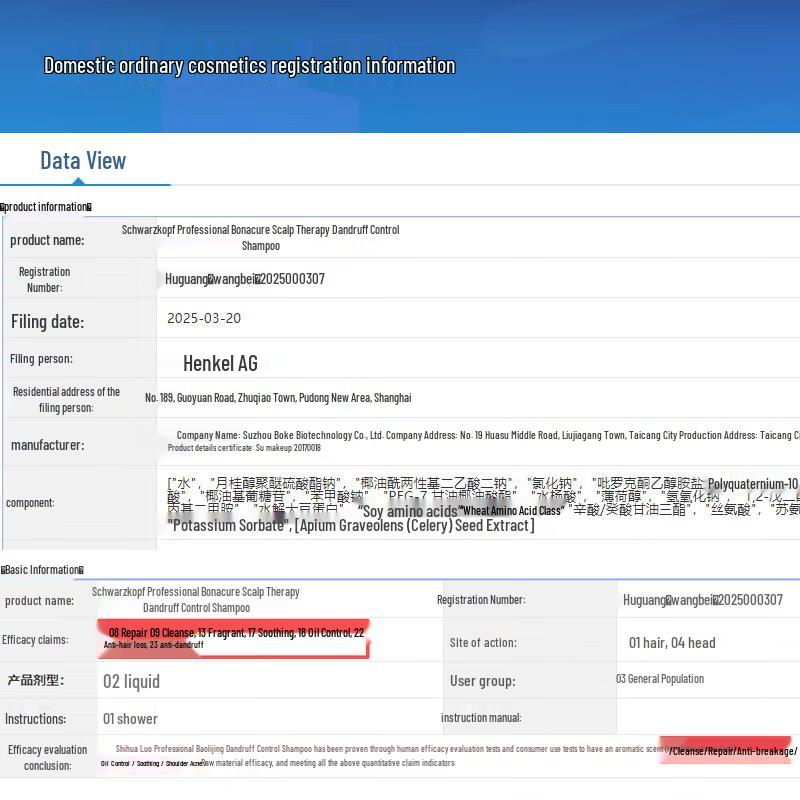This screenshot has width=800, height=800.
Task: Click claims line 'Anti-hair loss, 23 anti-dandruff'
Action: (154, 645)
